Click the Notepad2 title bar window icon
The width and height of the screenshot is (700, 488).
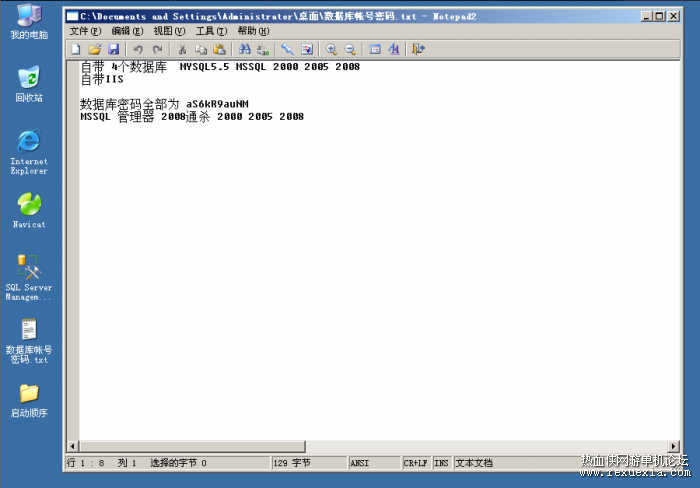(x=72, y=17)
